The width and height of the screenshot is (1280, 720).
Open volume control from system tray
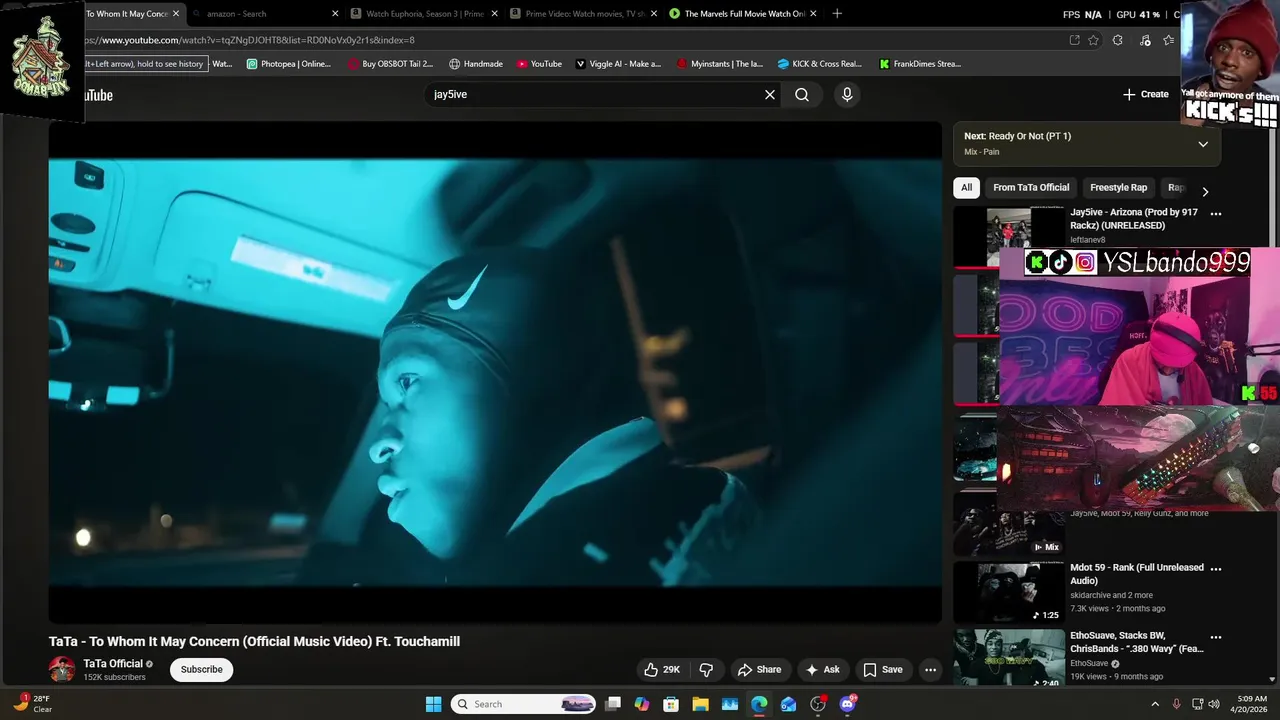click(x=1214, y=704)
